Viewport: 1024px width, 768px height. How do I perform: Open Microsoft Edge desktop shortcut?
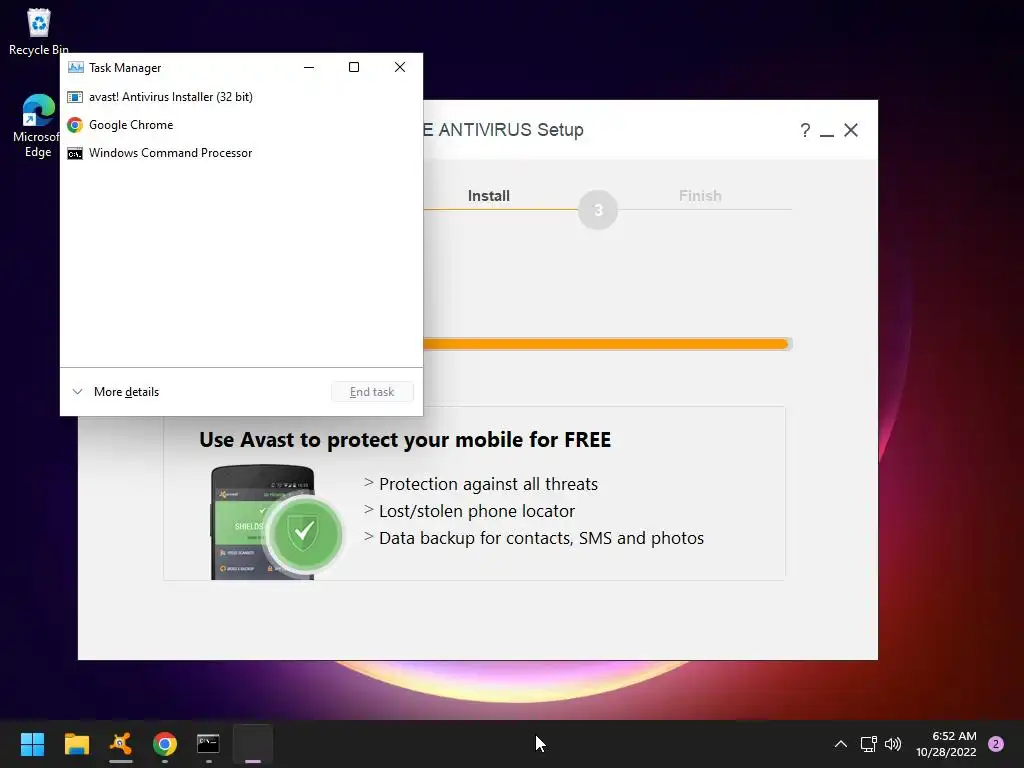(x=37, y=127)
